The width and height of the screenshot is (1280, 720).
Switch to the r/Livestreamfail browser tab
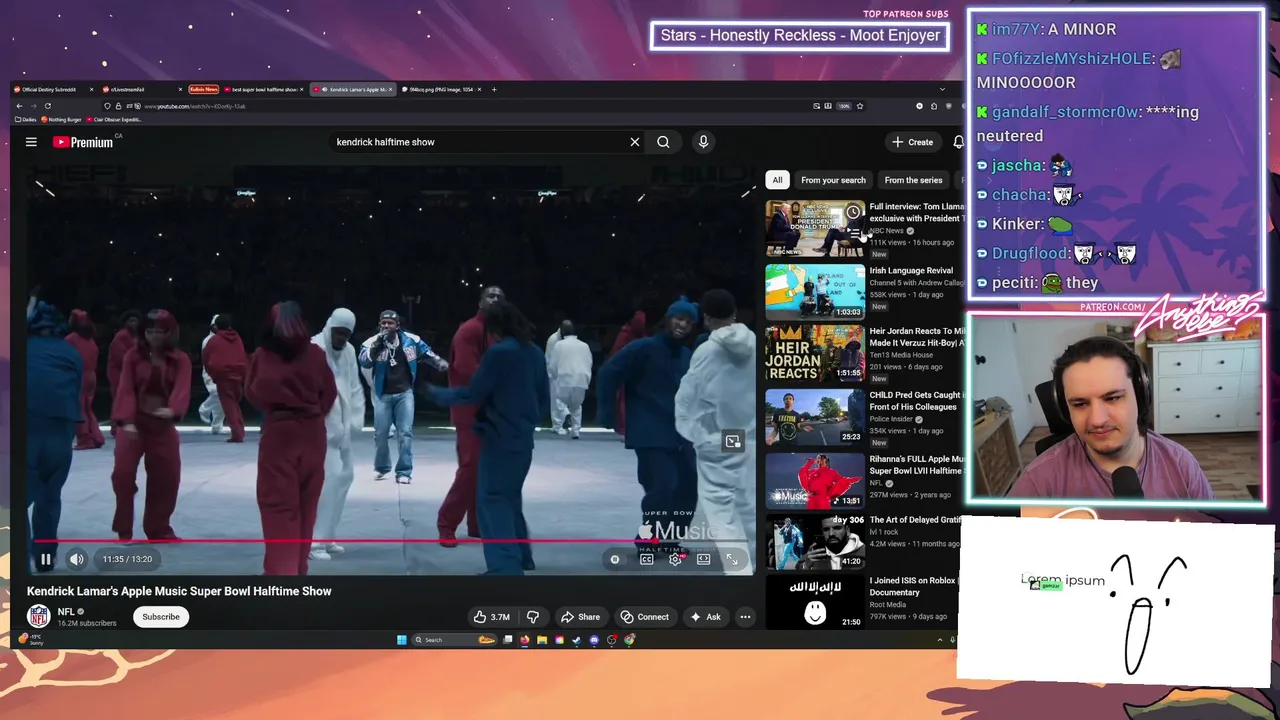(140, 89)
